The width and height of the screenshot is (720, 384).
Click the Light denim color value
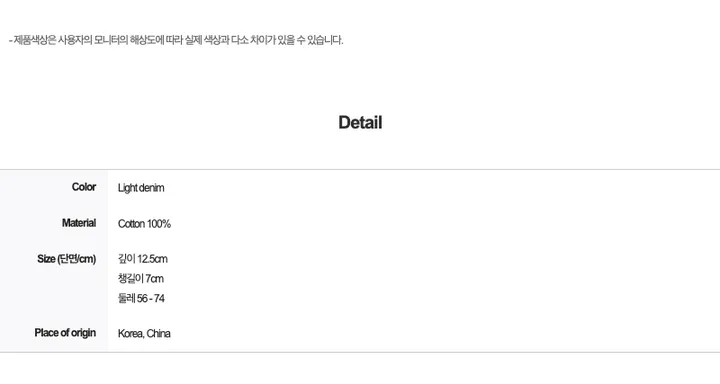click(x=141, y=188)
